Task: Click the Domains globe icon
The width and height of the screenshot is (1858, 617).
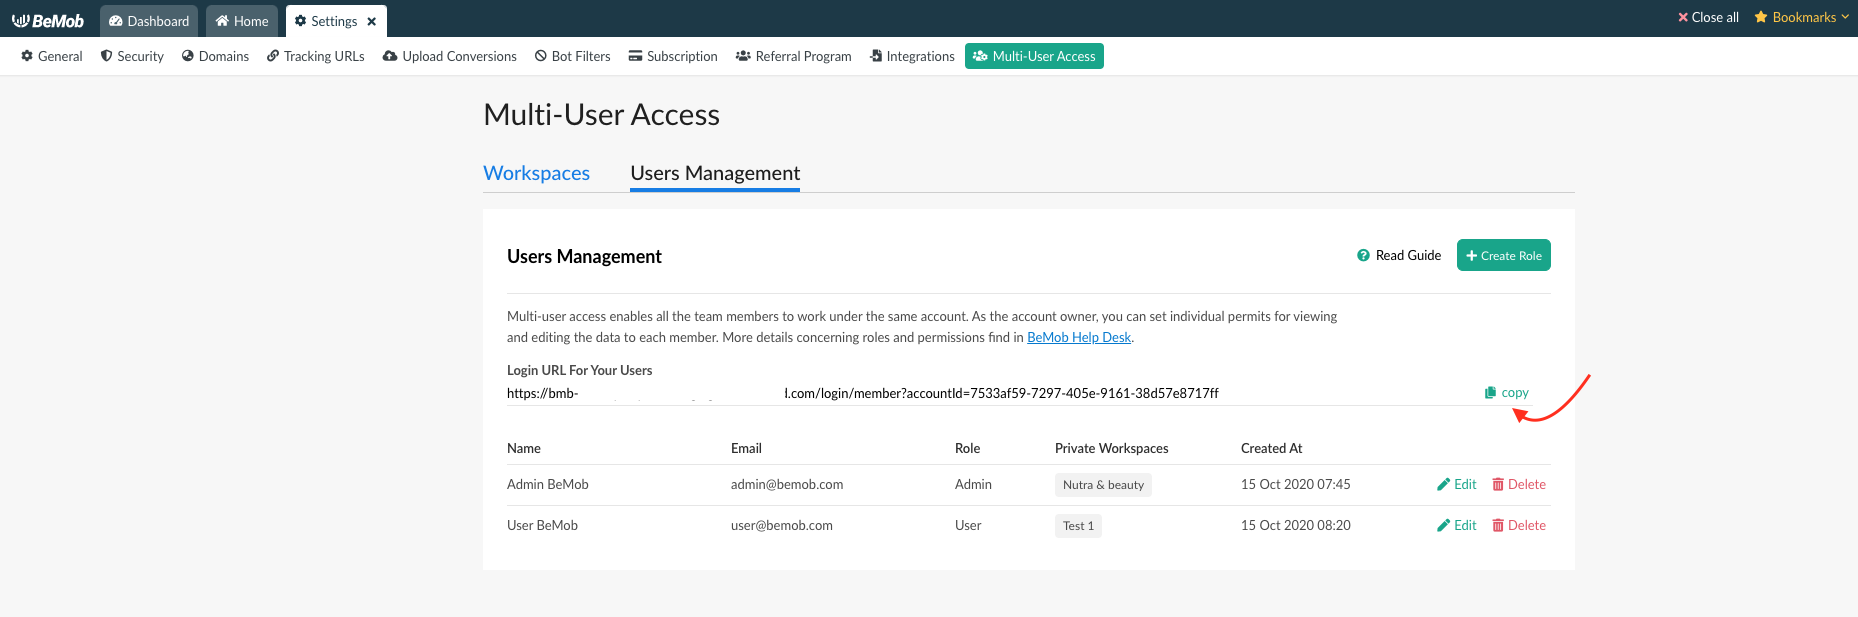Action: [188, 56]
